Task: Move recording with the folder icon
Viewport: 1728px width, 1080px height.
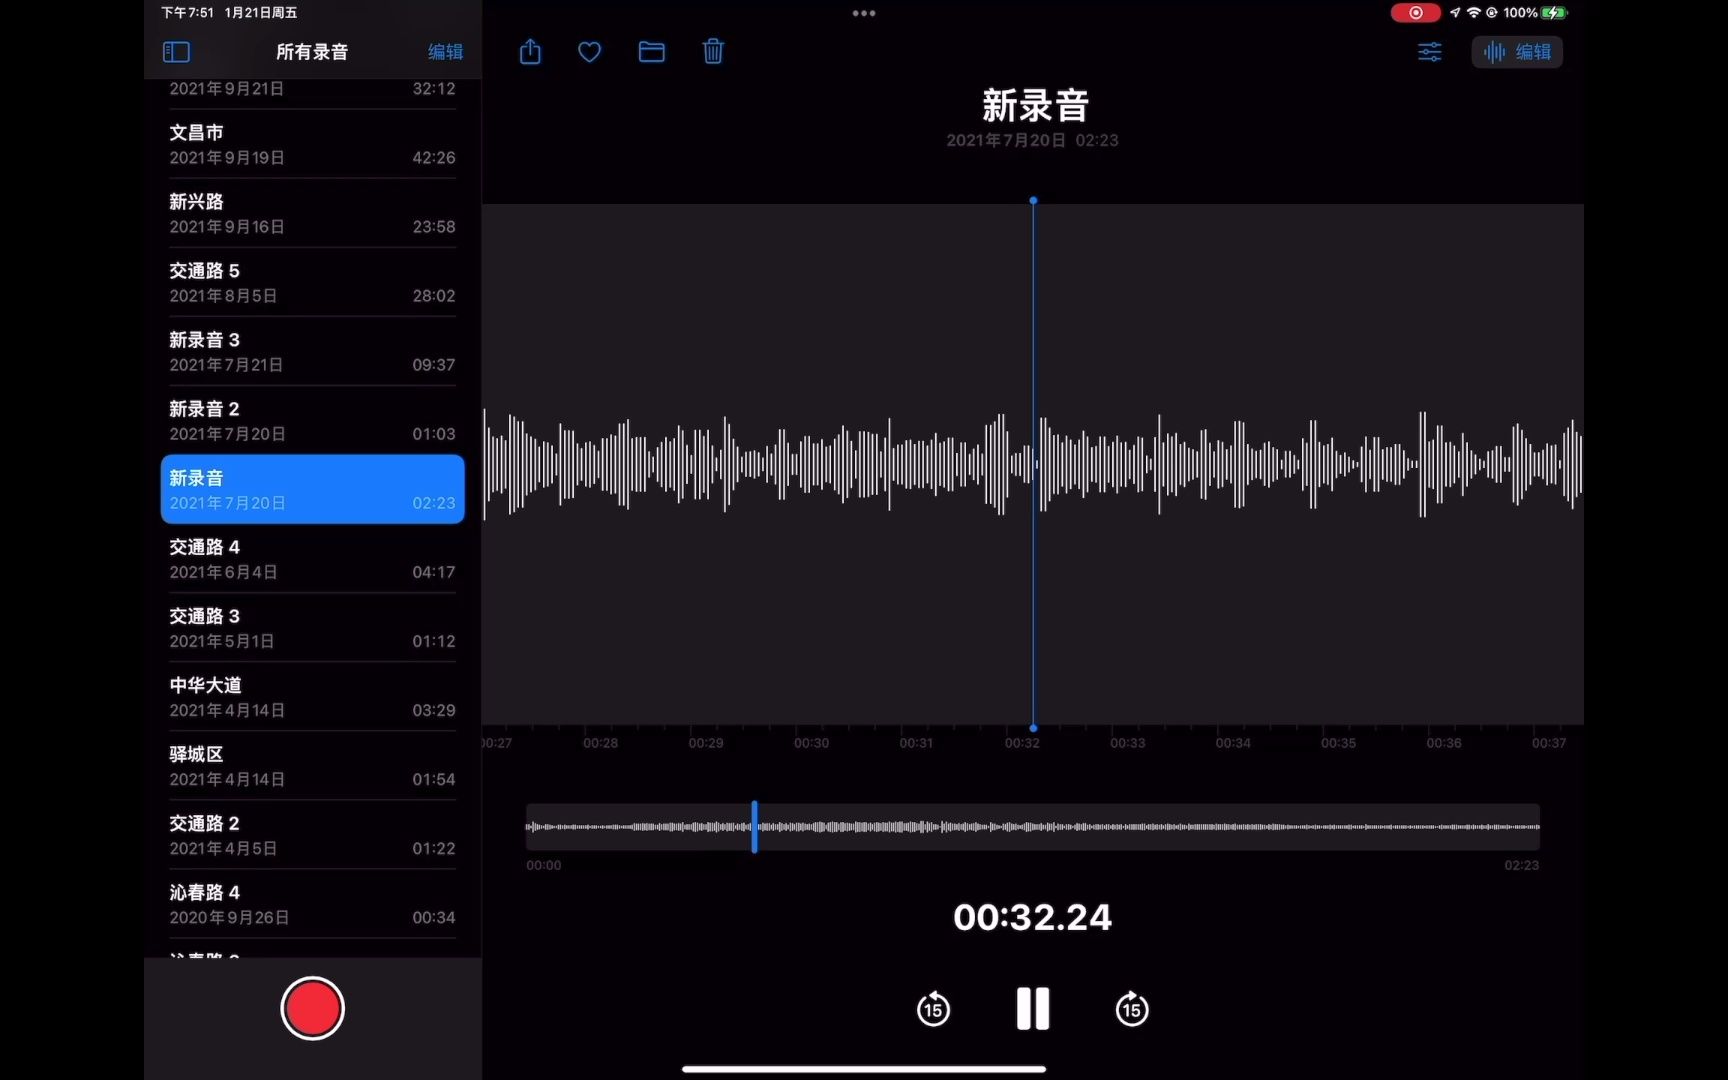Action: tap(651, 52)
